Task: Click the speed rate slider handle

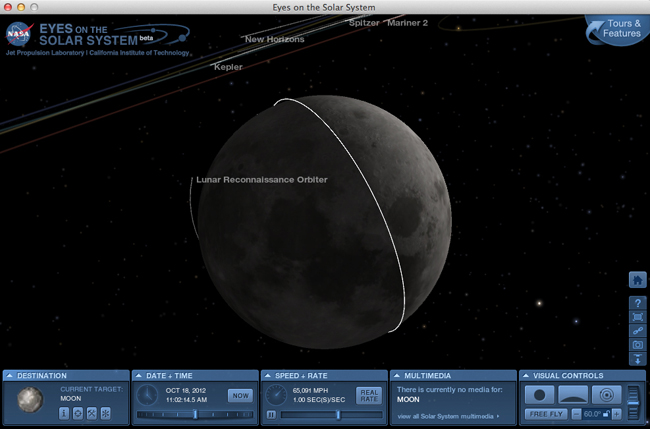Action: pos(338,413)
